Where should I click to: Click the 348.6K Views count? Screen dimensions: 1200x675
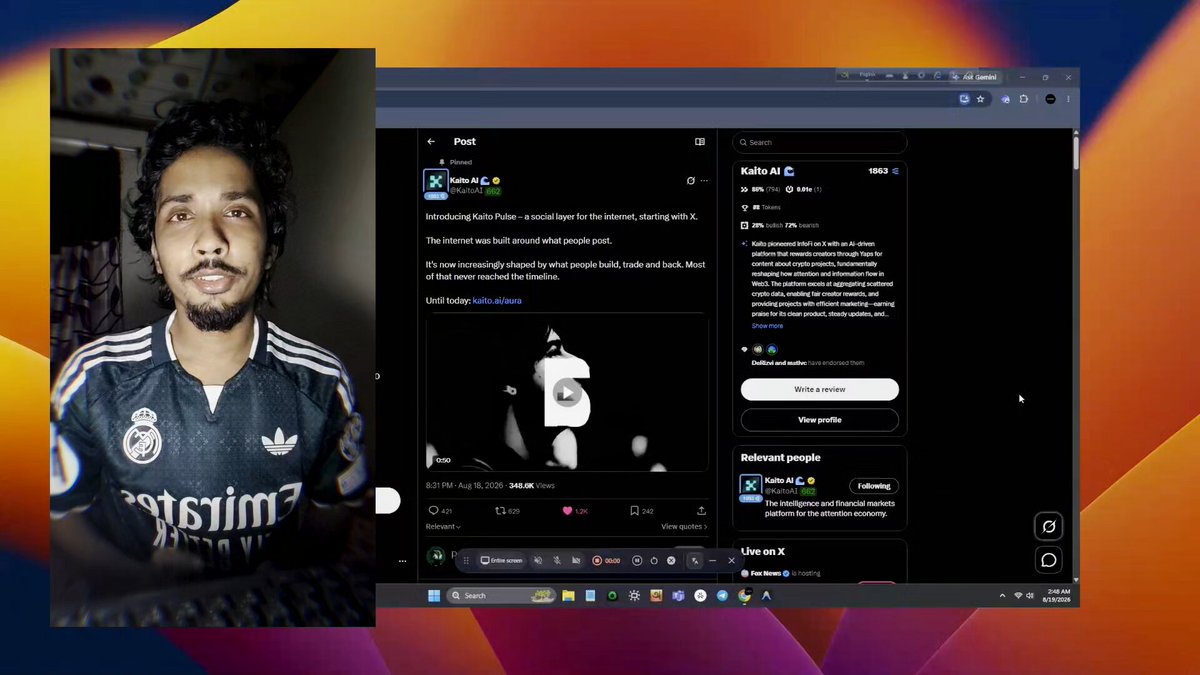(x=531, y=485)
